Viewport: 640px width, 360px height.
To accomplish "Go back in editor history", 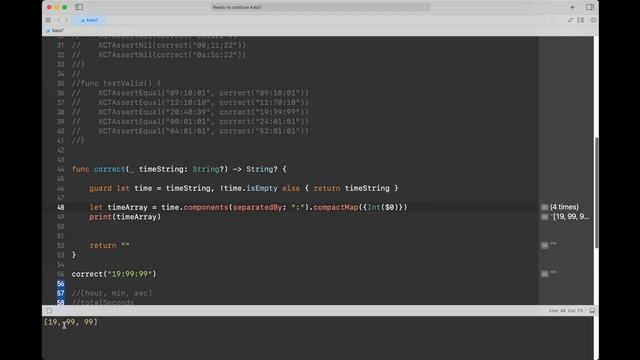I will pos(59,20).
